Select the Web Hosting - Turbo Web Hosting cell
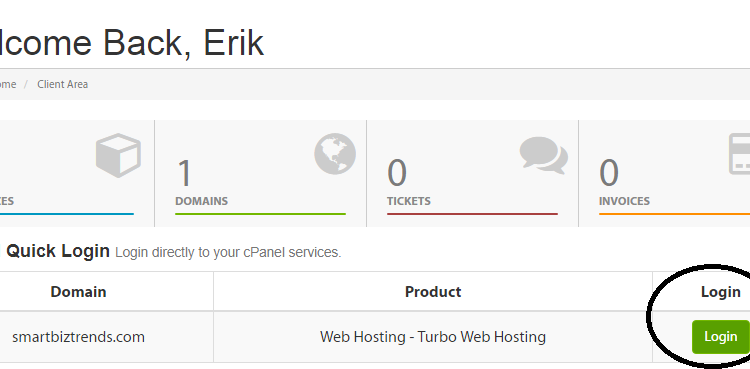The image size is (750, 369). 433,337
